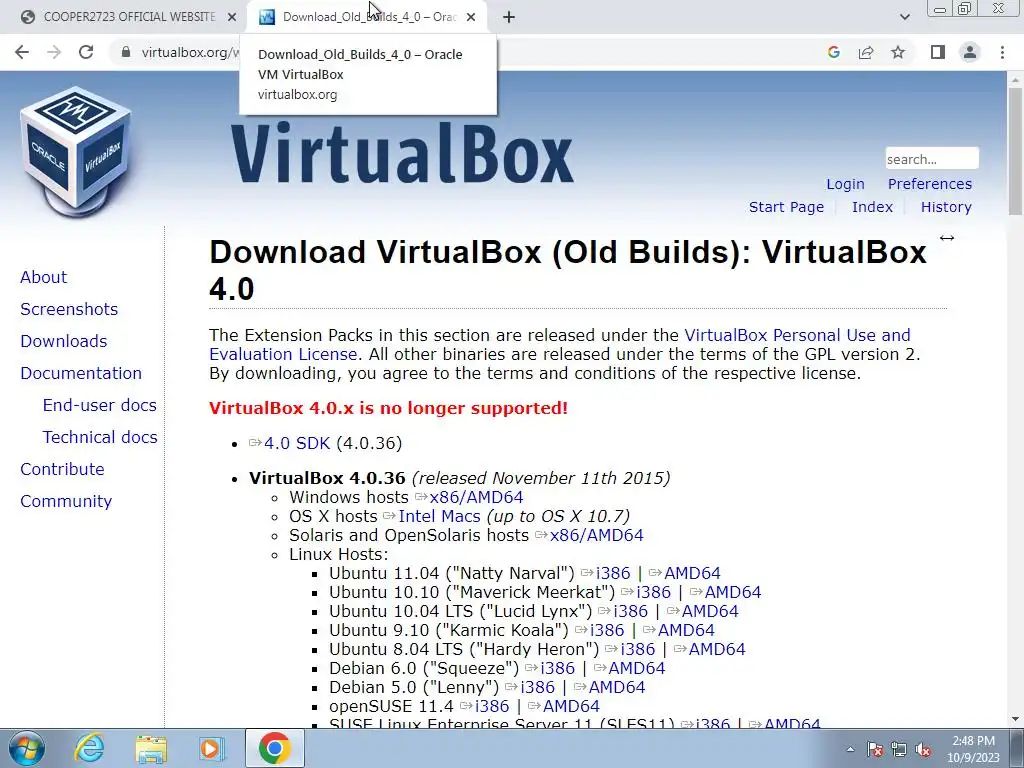Open Technical docs link
Screen dimensions: 1024x768
click(x=100, y=437)
